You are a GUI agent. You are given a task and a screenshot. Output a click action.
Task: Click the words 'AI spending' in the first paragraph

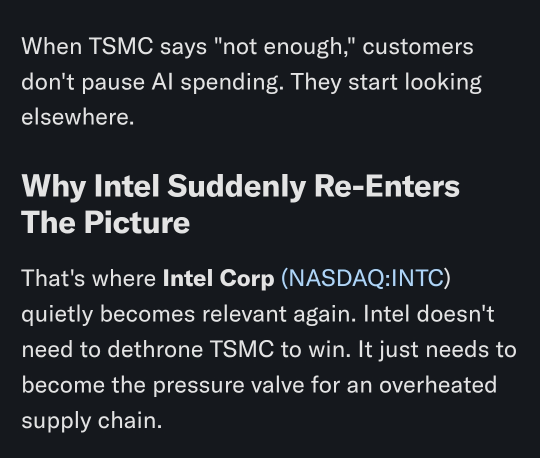tap(215, 83)
